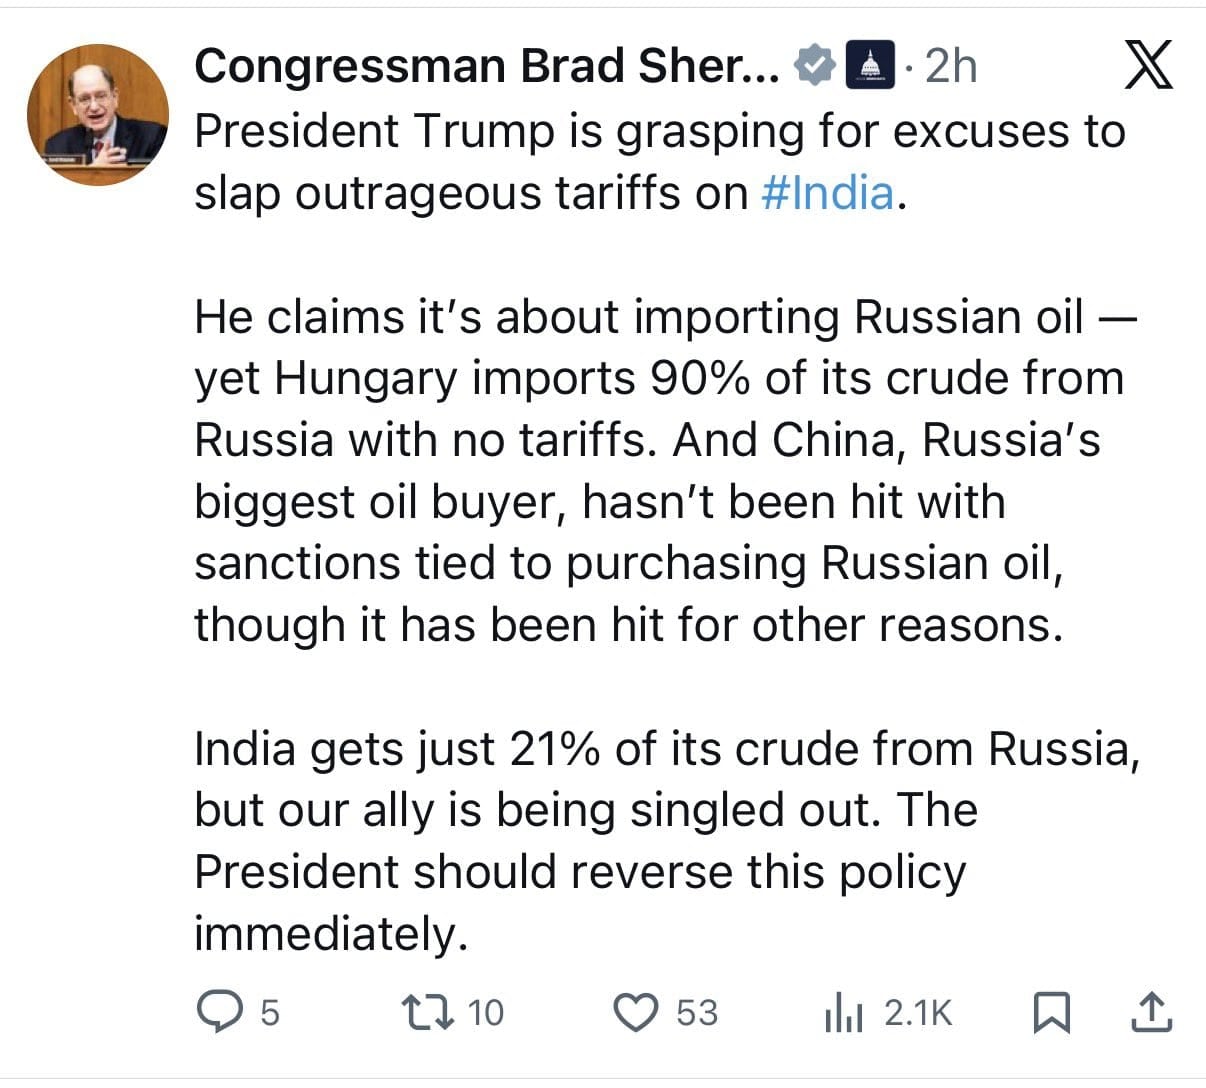Viewport: 1206px width, 1088px height.
Task: Click the share upload icon
Action: click(x=1151, y=1012)
